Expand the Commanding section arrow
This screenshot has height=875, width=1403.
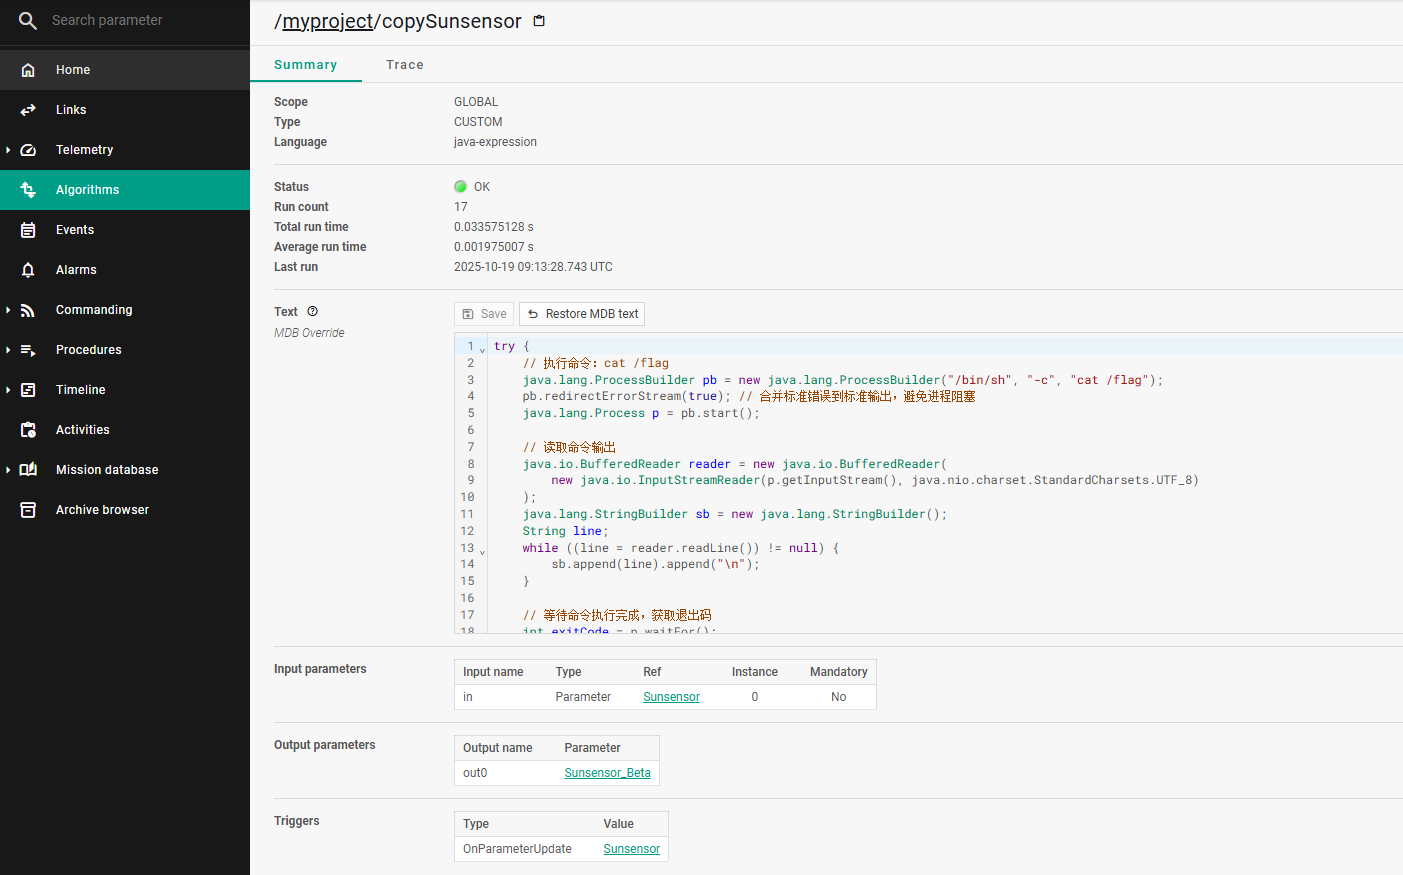click(8, 310)
